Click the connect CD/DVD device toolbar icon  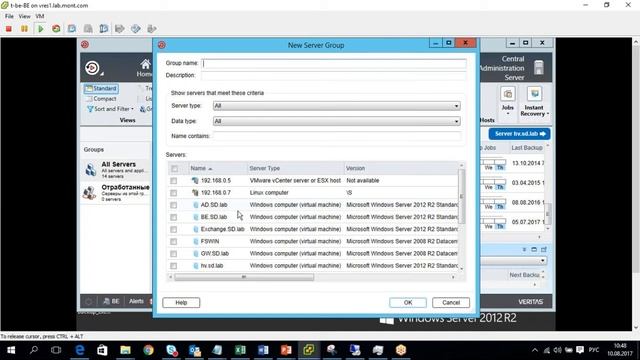[136, 29]
